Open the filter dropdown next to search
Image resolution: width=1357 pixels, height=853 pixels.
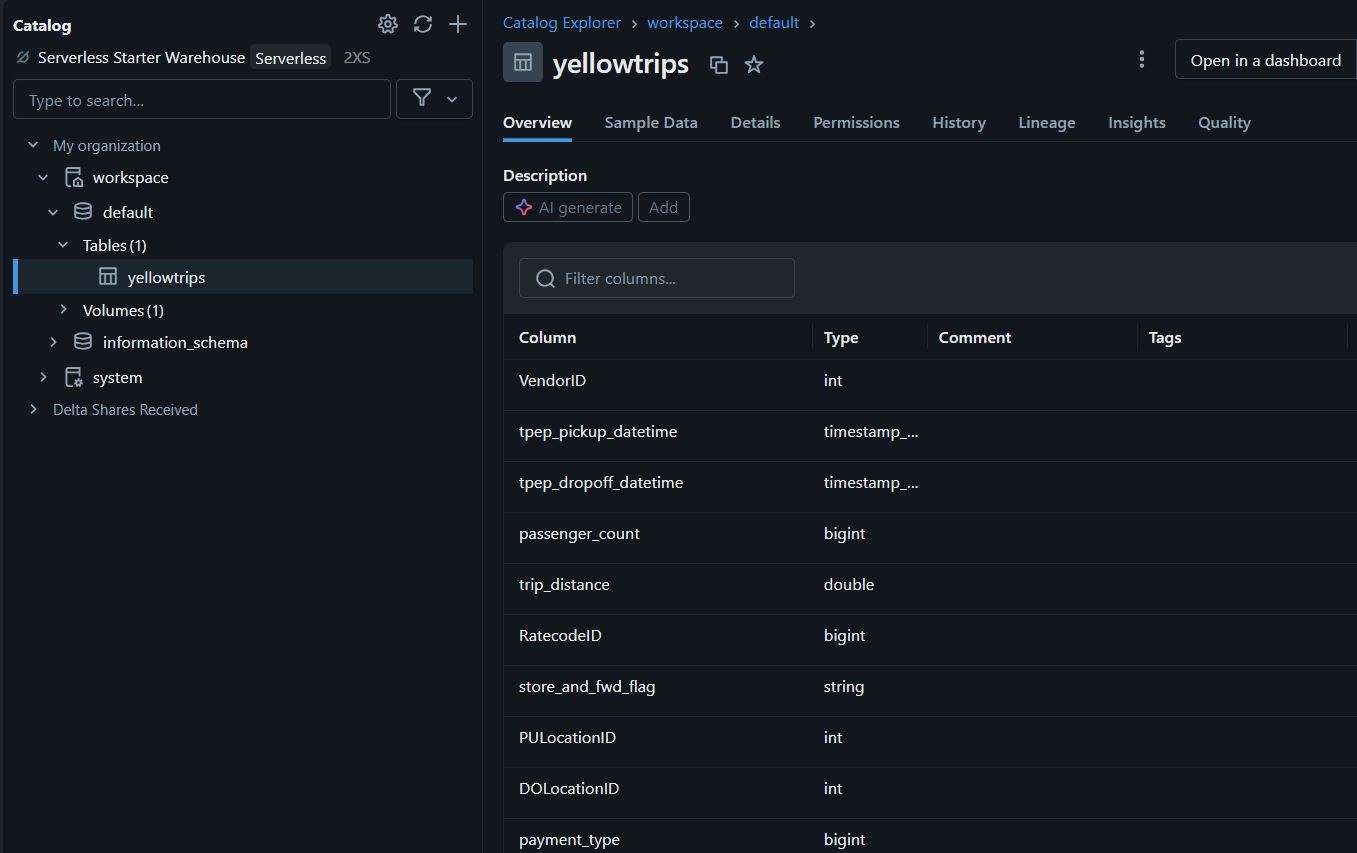434,98
